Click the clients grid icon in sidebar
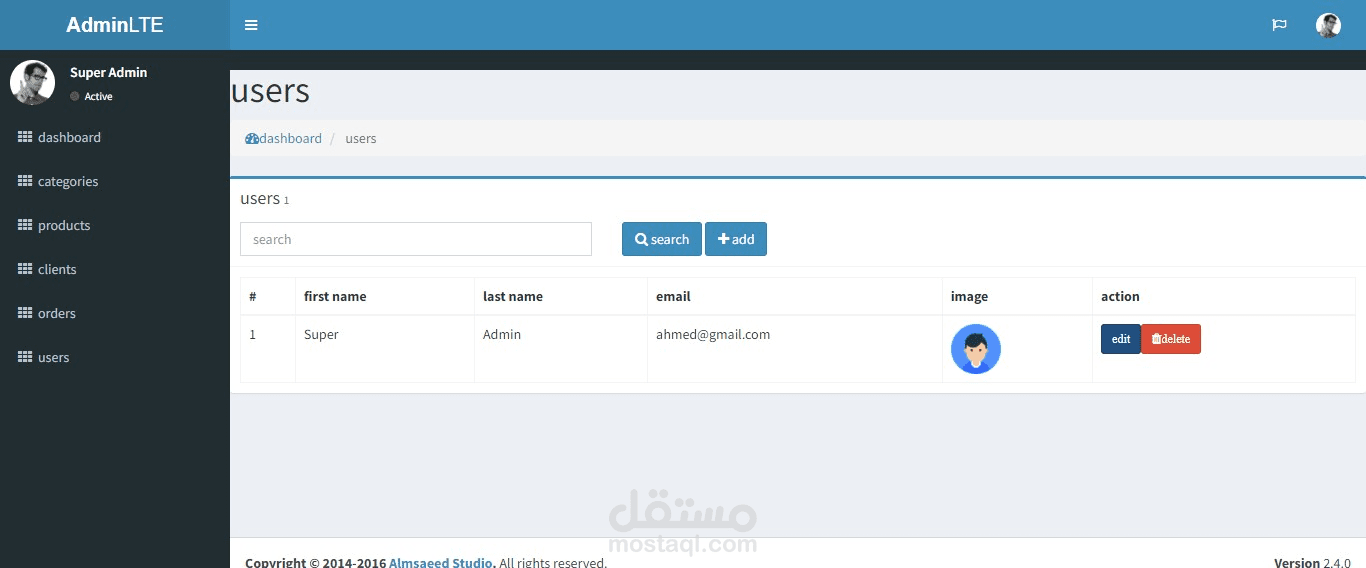Screen dimensions: 1366x568 point(25,269)
